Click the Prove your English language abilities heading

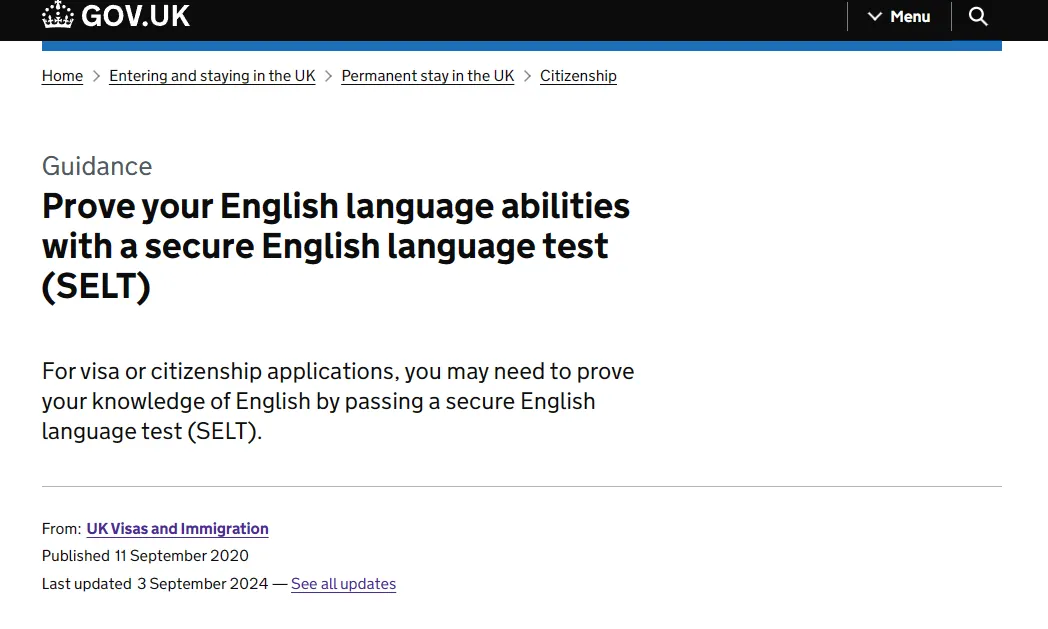coord(336,246)
